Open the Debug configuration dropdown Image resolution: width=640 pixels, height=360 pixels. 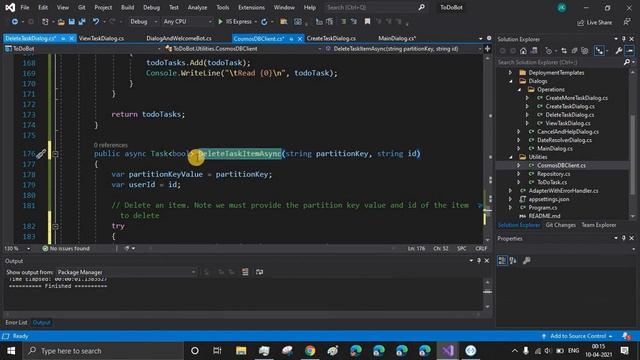(144, 22)
